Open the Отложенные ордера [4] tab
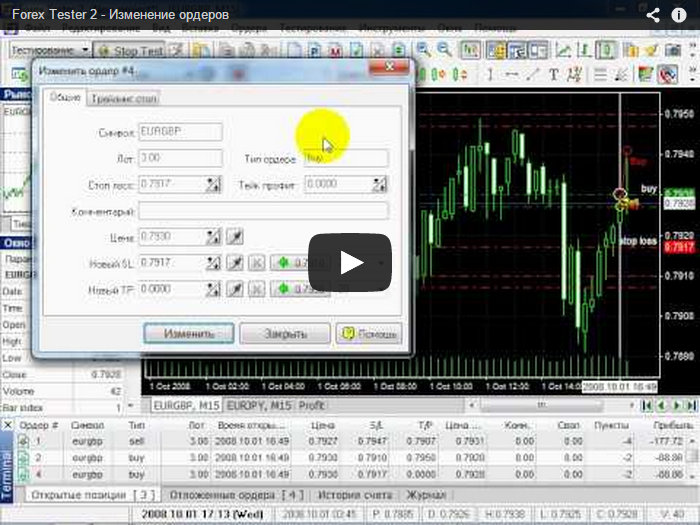The width and height of the screenshot is (700, 525). [x=237, y=495]
